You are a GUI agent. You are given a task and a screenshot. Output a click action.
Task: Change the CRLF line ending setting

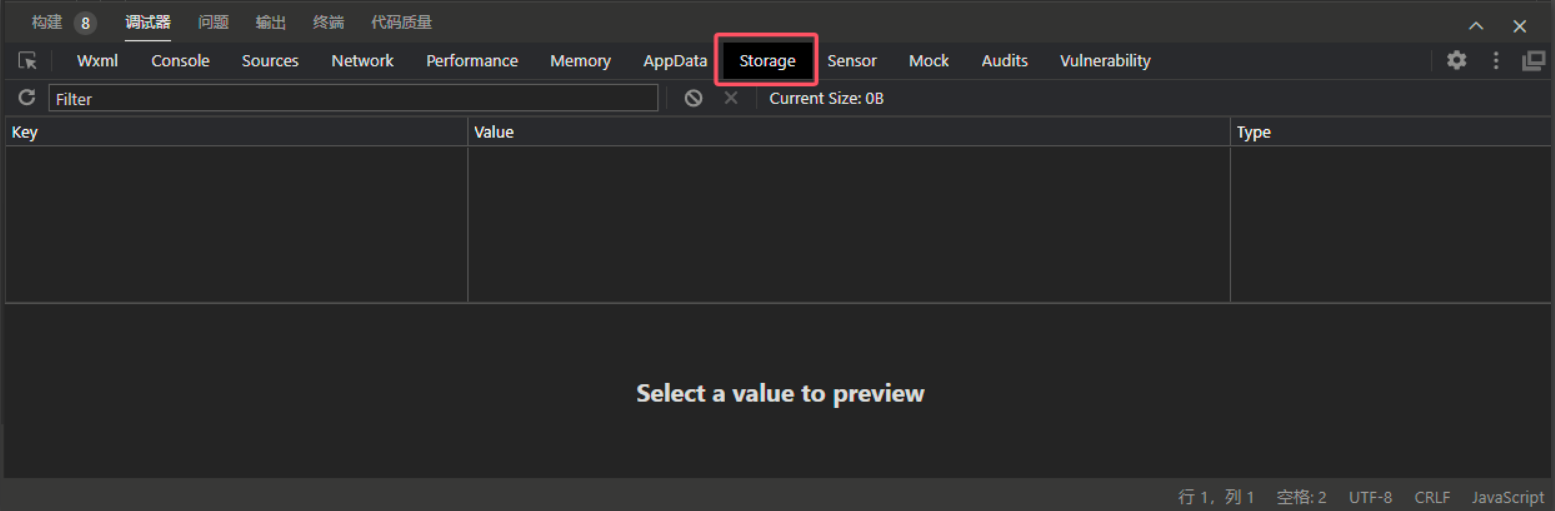pos(1432,497)
